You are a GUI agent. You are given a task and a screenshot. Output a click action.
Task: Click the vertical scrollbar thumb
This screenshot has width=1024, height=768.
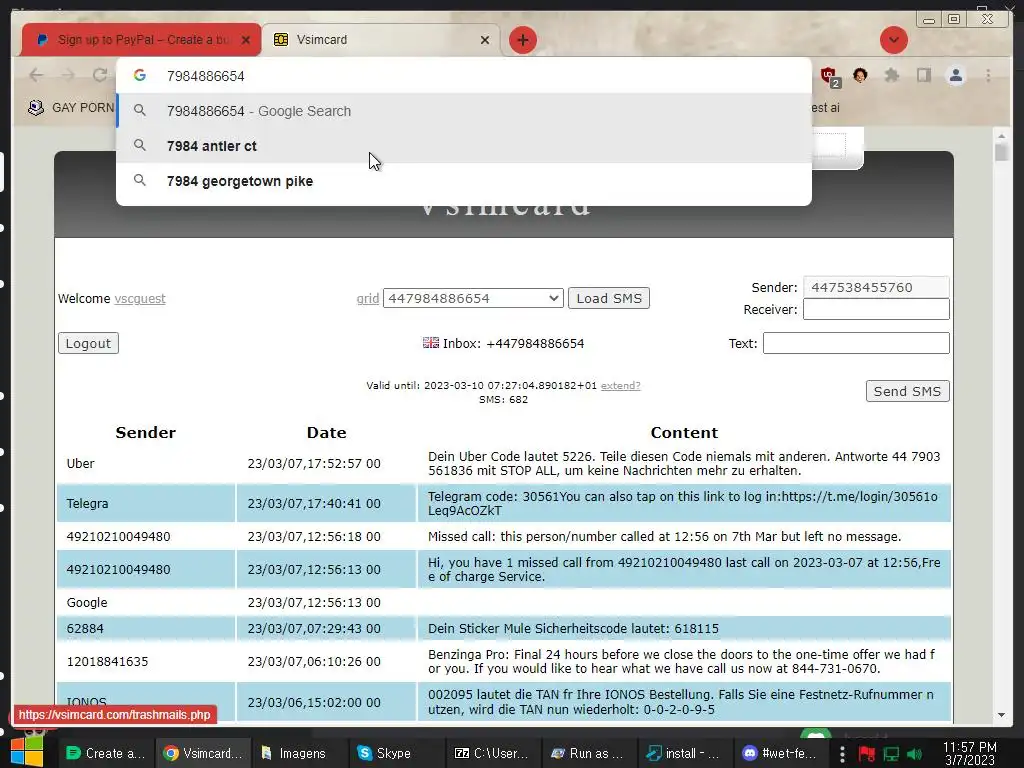(1001, 152)
